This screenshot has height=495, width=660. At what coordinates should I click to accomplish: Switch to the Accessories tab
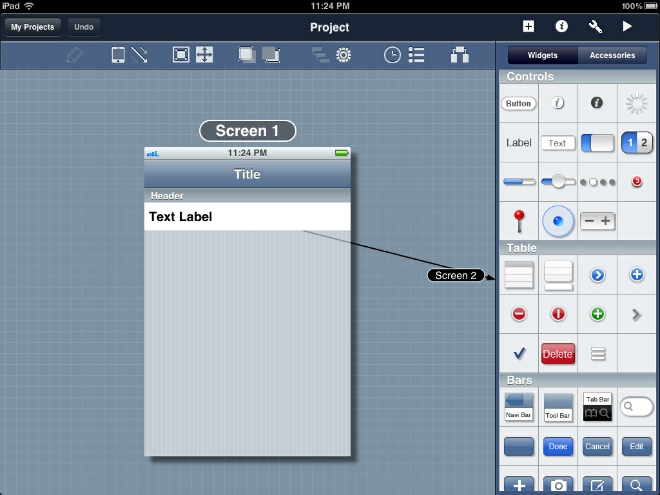point(611,55)
